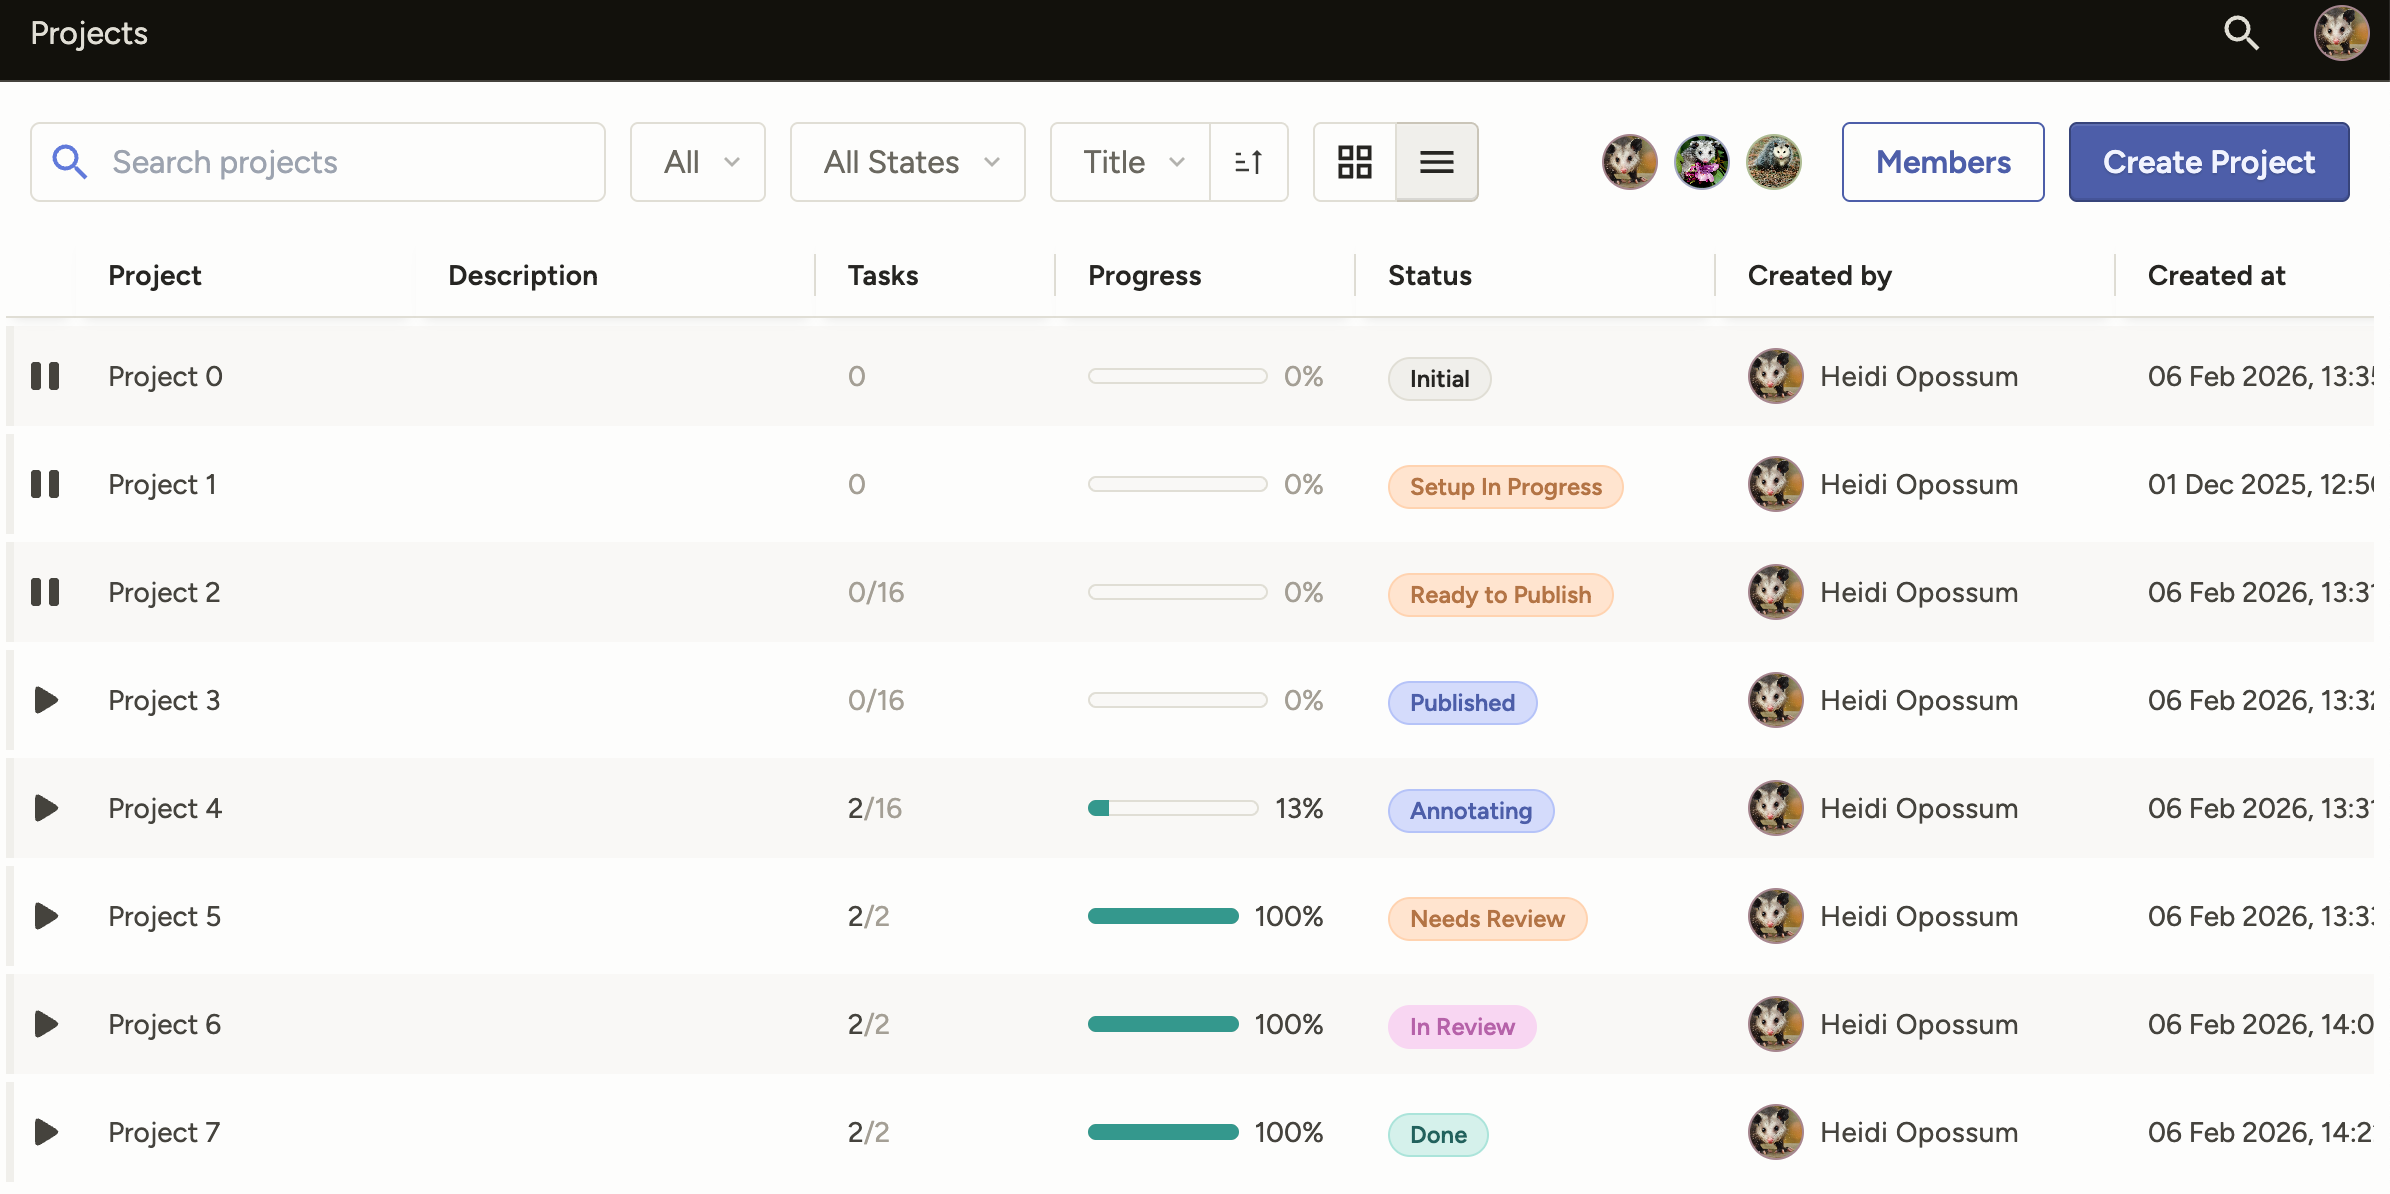The width and height of the screenshot is (2390, 1194).
Task: Click the Projects heading in the top bar
Action: click(88, 33)
